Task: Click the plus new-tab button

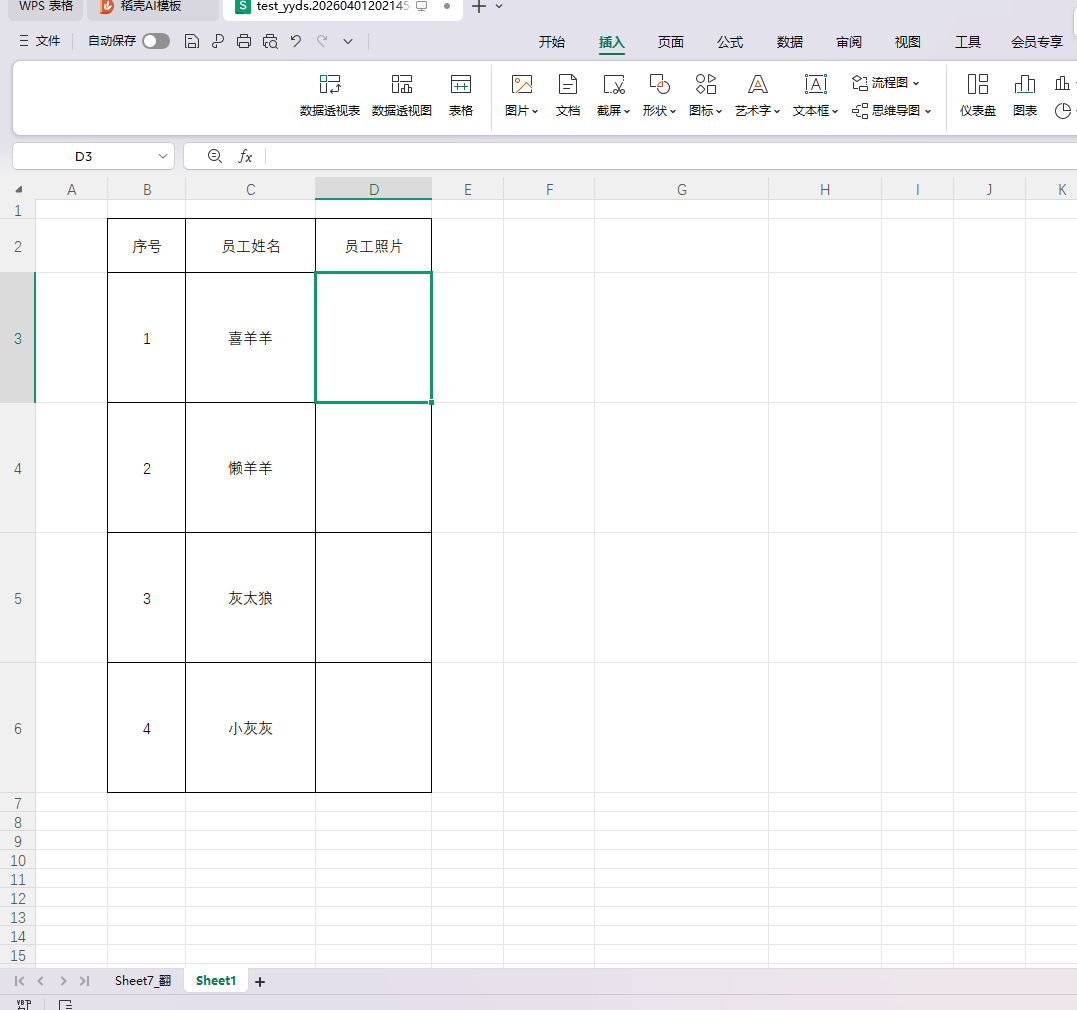Action: (479, 7)
